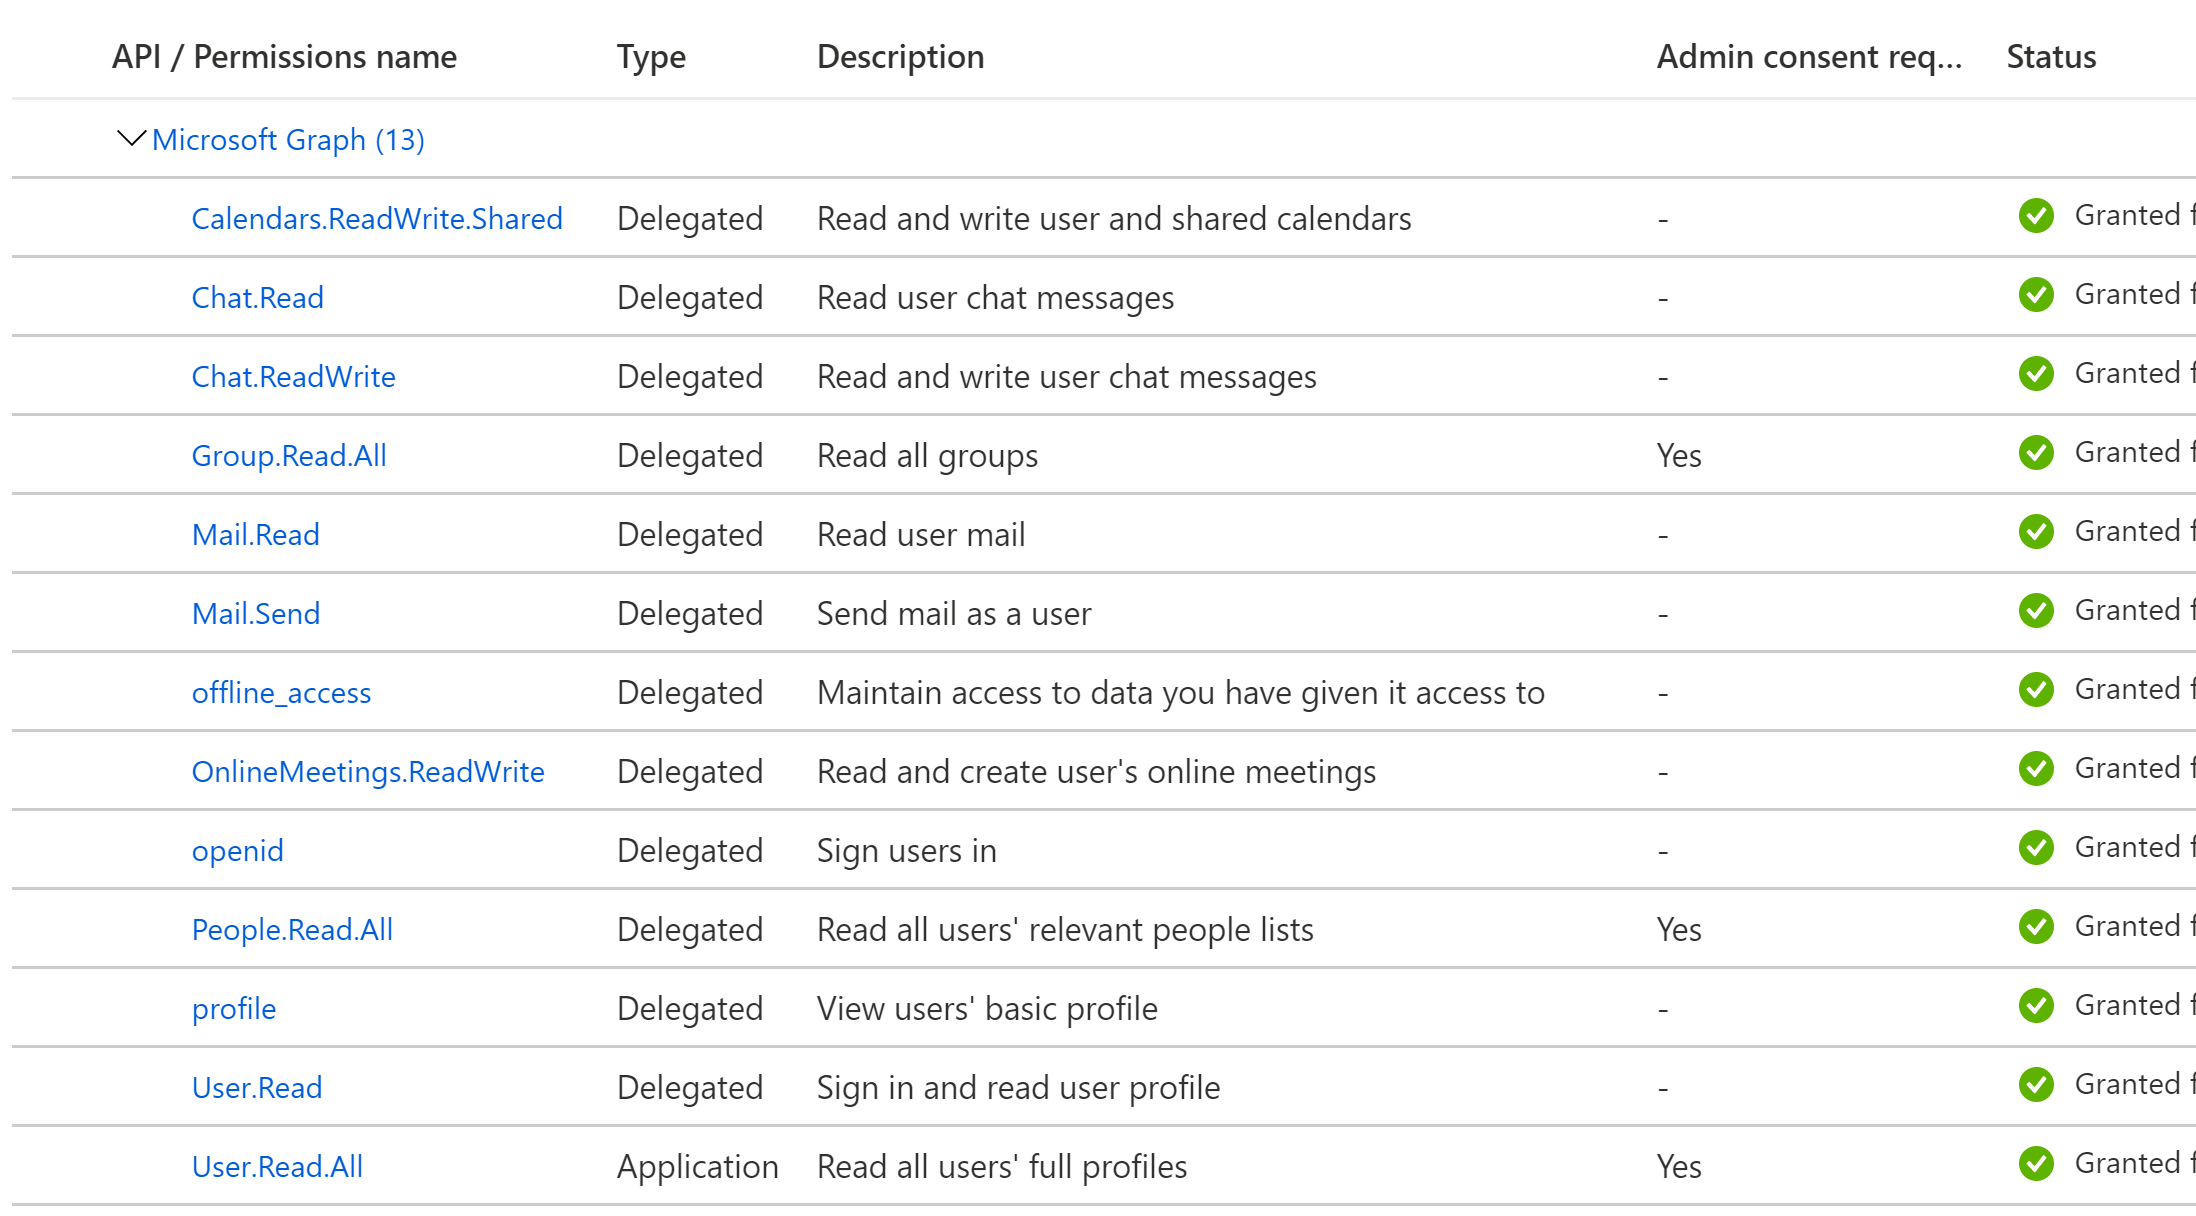Click the Status column header

tap(2051, 57)
